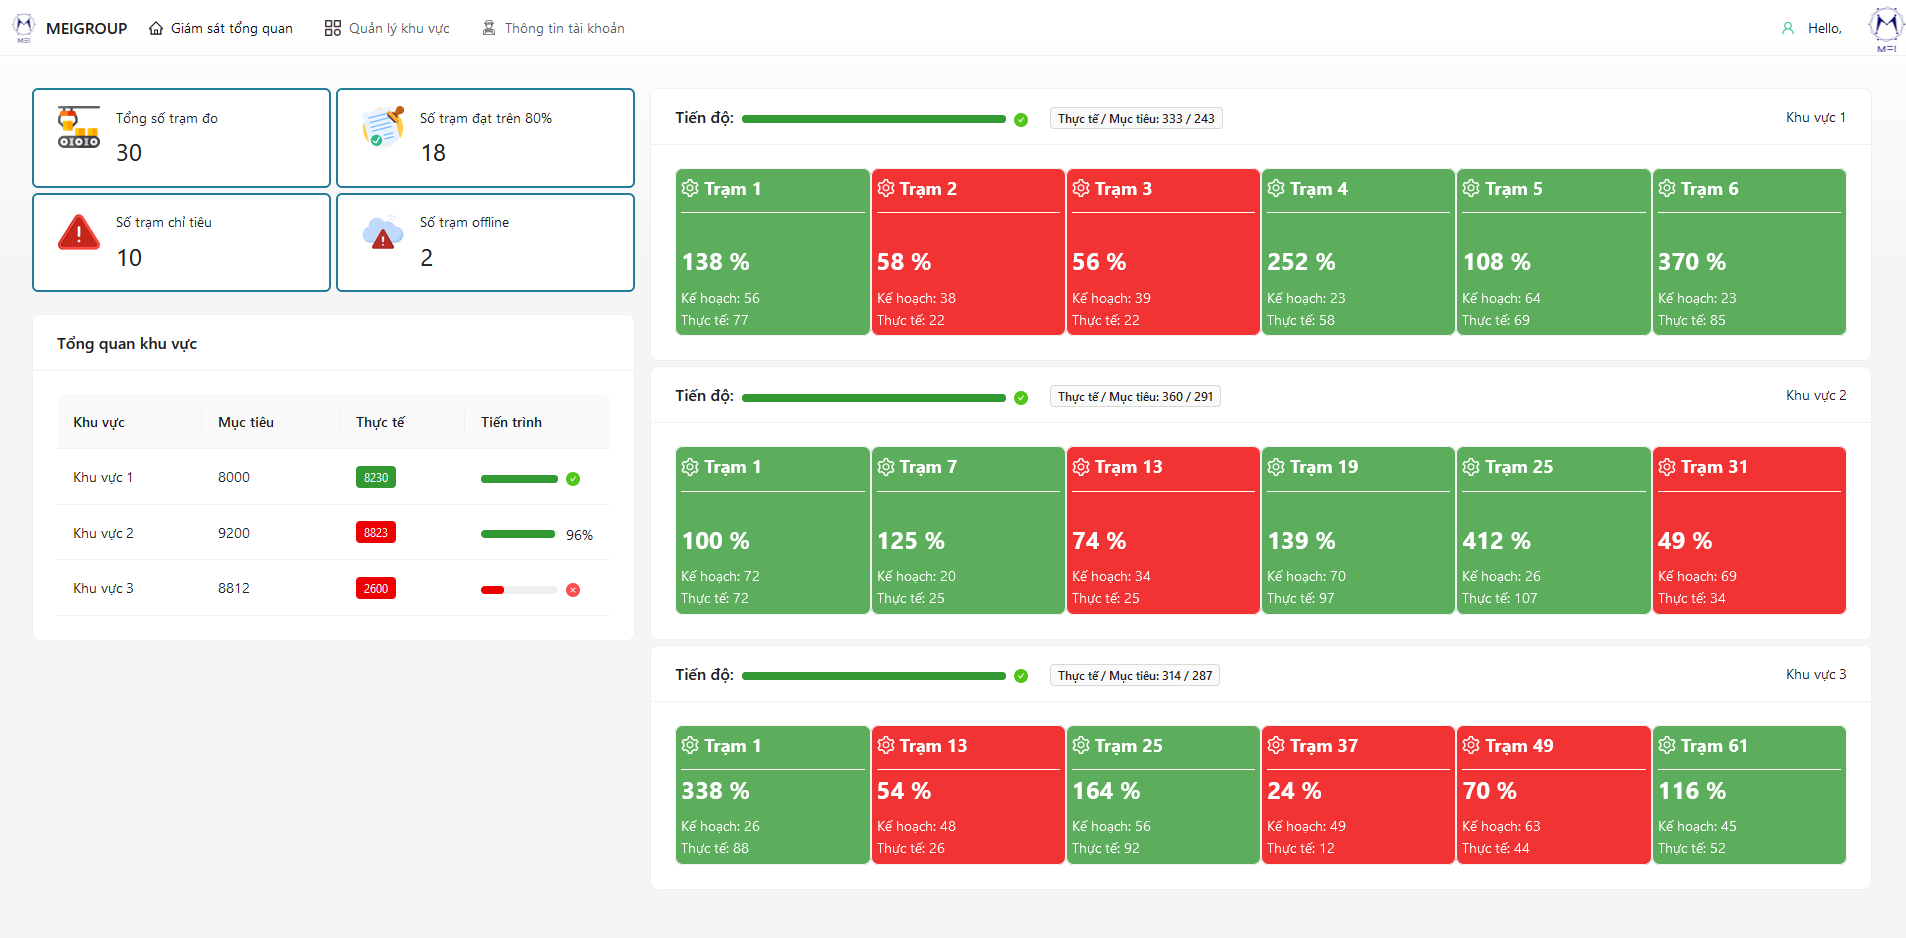Click the Khu vực 2 label at panel right
This screenshot has height=938, width=1906.
(x=1816, y=395)
